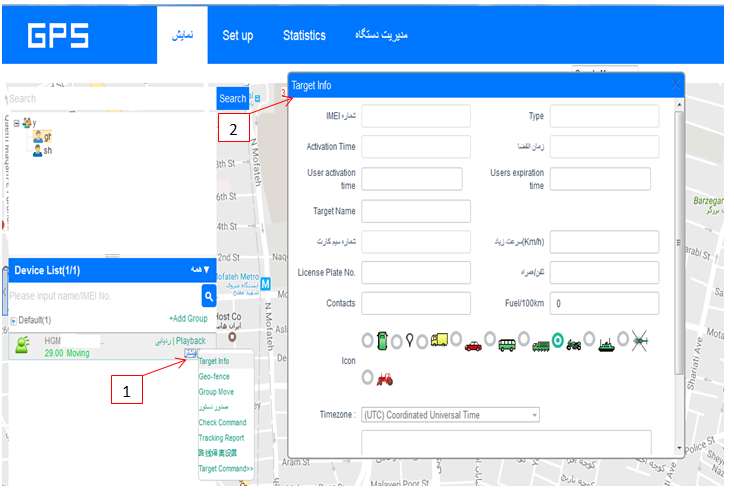Click the Playback link for HGM
Image resolution: width=734 pixels, height=498 pixels.
tap(191, 341)
